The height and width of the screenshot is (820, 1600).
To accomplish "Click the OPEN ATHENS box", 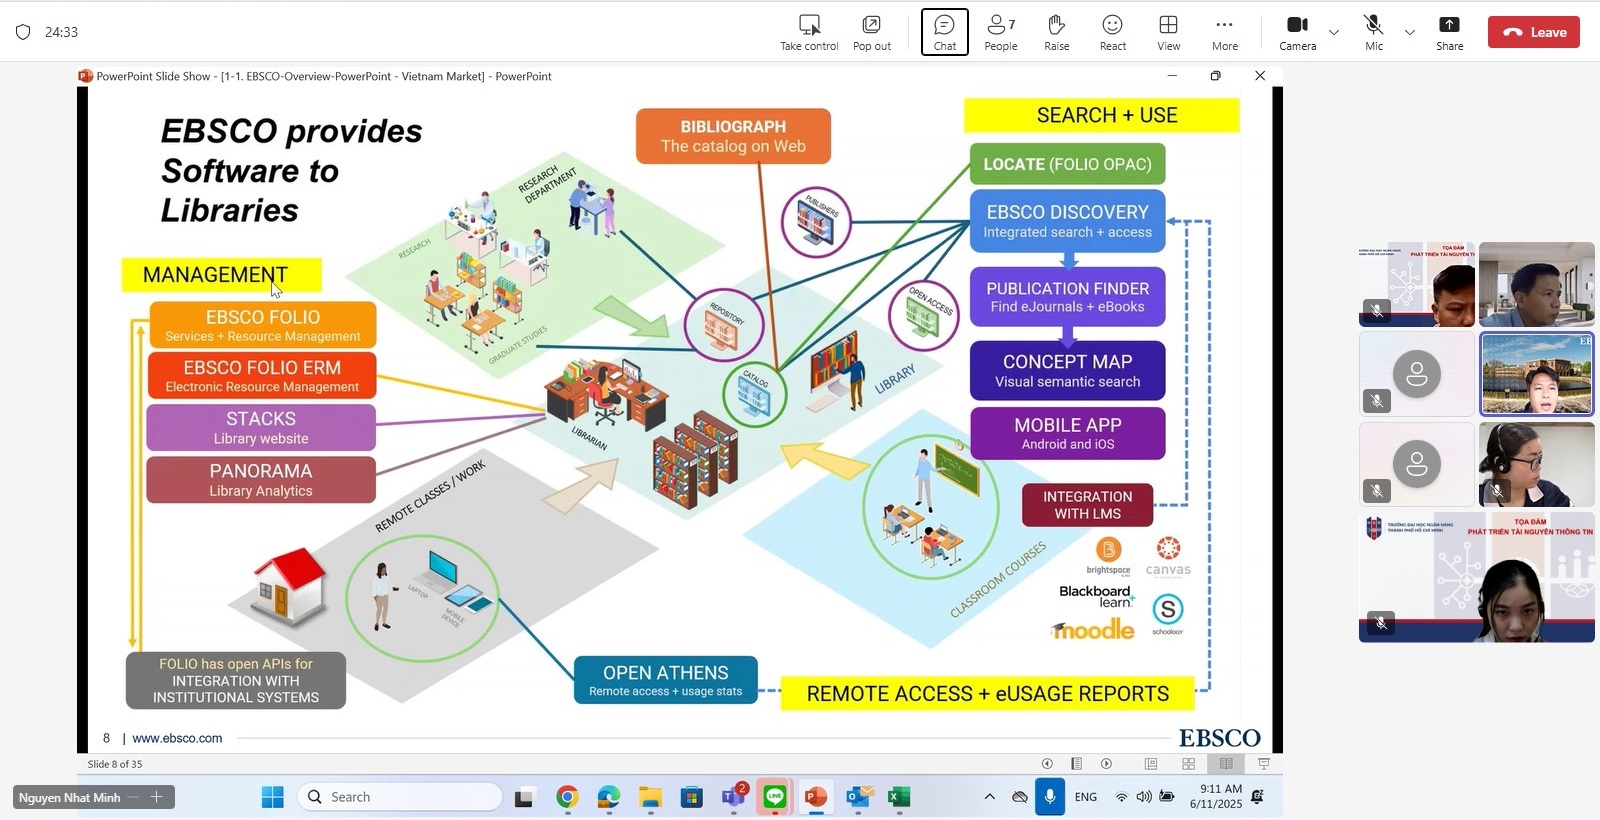I will click(665, 680).
